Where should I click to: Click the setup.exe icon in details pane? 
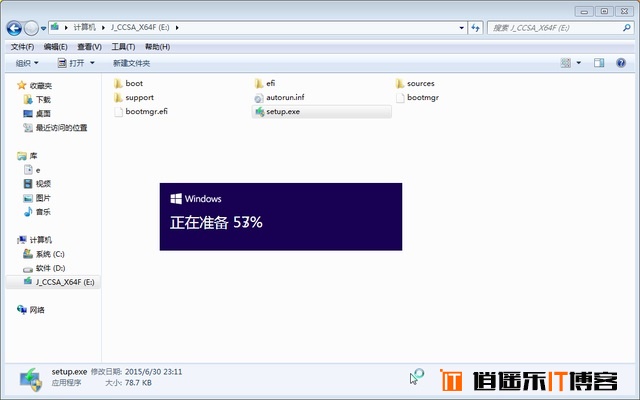(x=31, y=379)
